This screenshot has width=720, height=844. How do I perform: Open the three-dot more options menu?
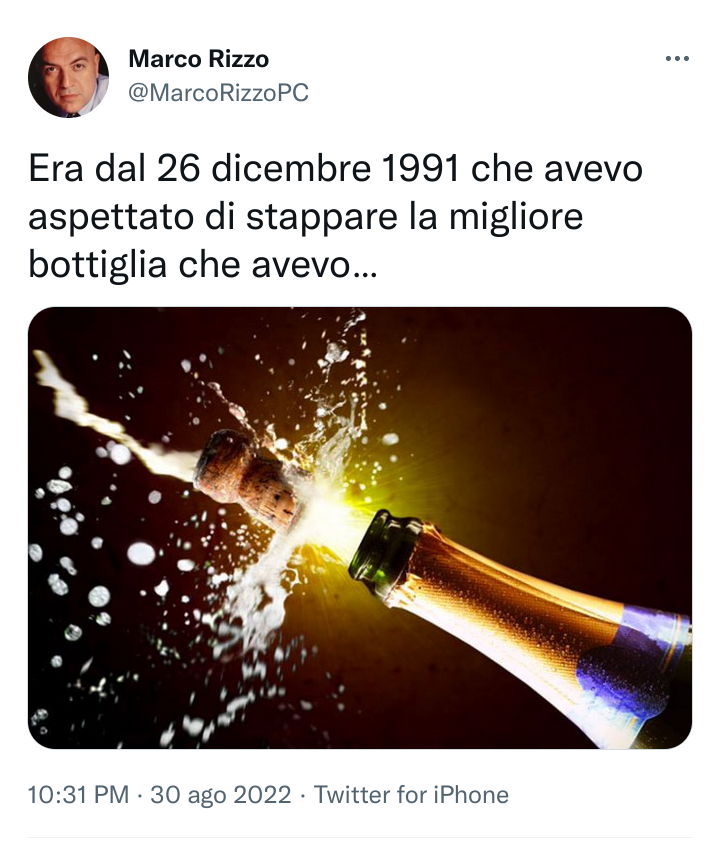point(677,58)
